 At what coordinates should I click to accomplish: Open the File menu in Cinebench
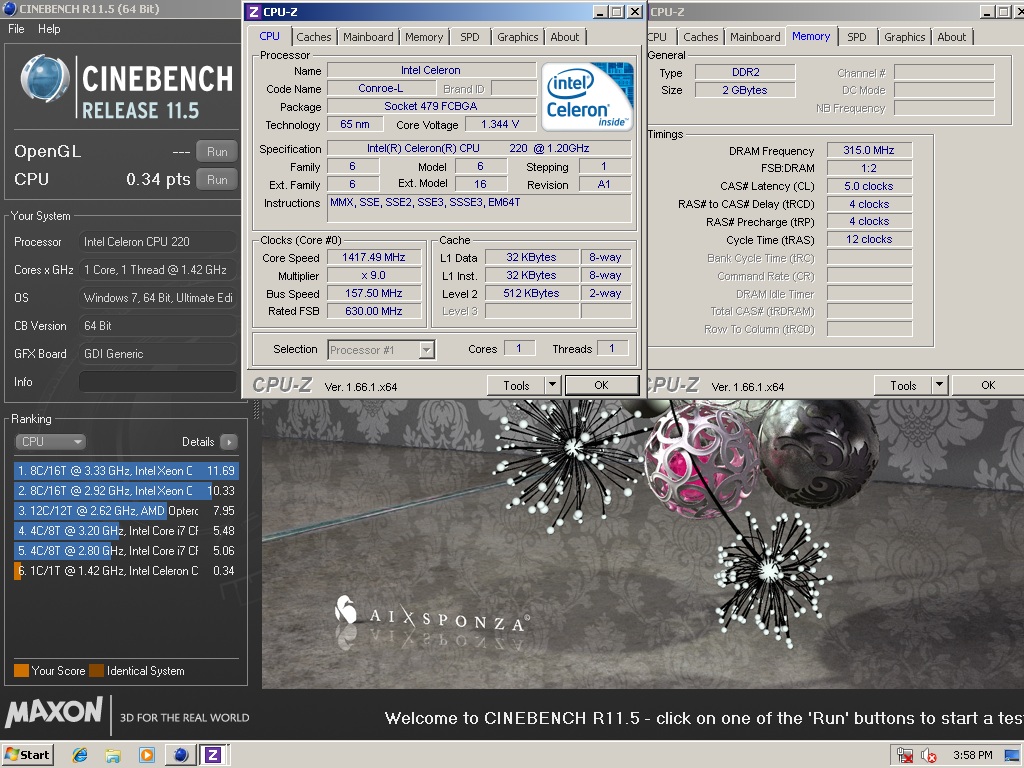pyautogui.click(x=16, y=29)
